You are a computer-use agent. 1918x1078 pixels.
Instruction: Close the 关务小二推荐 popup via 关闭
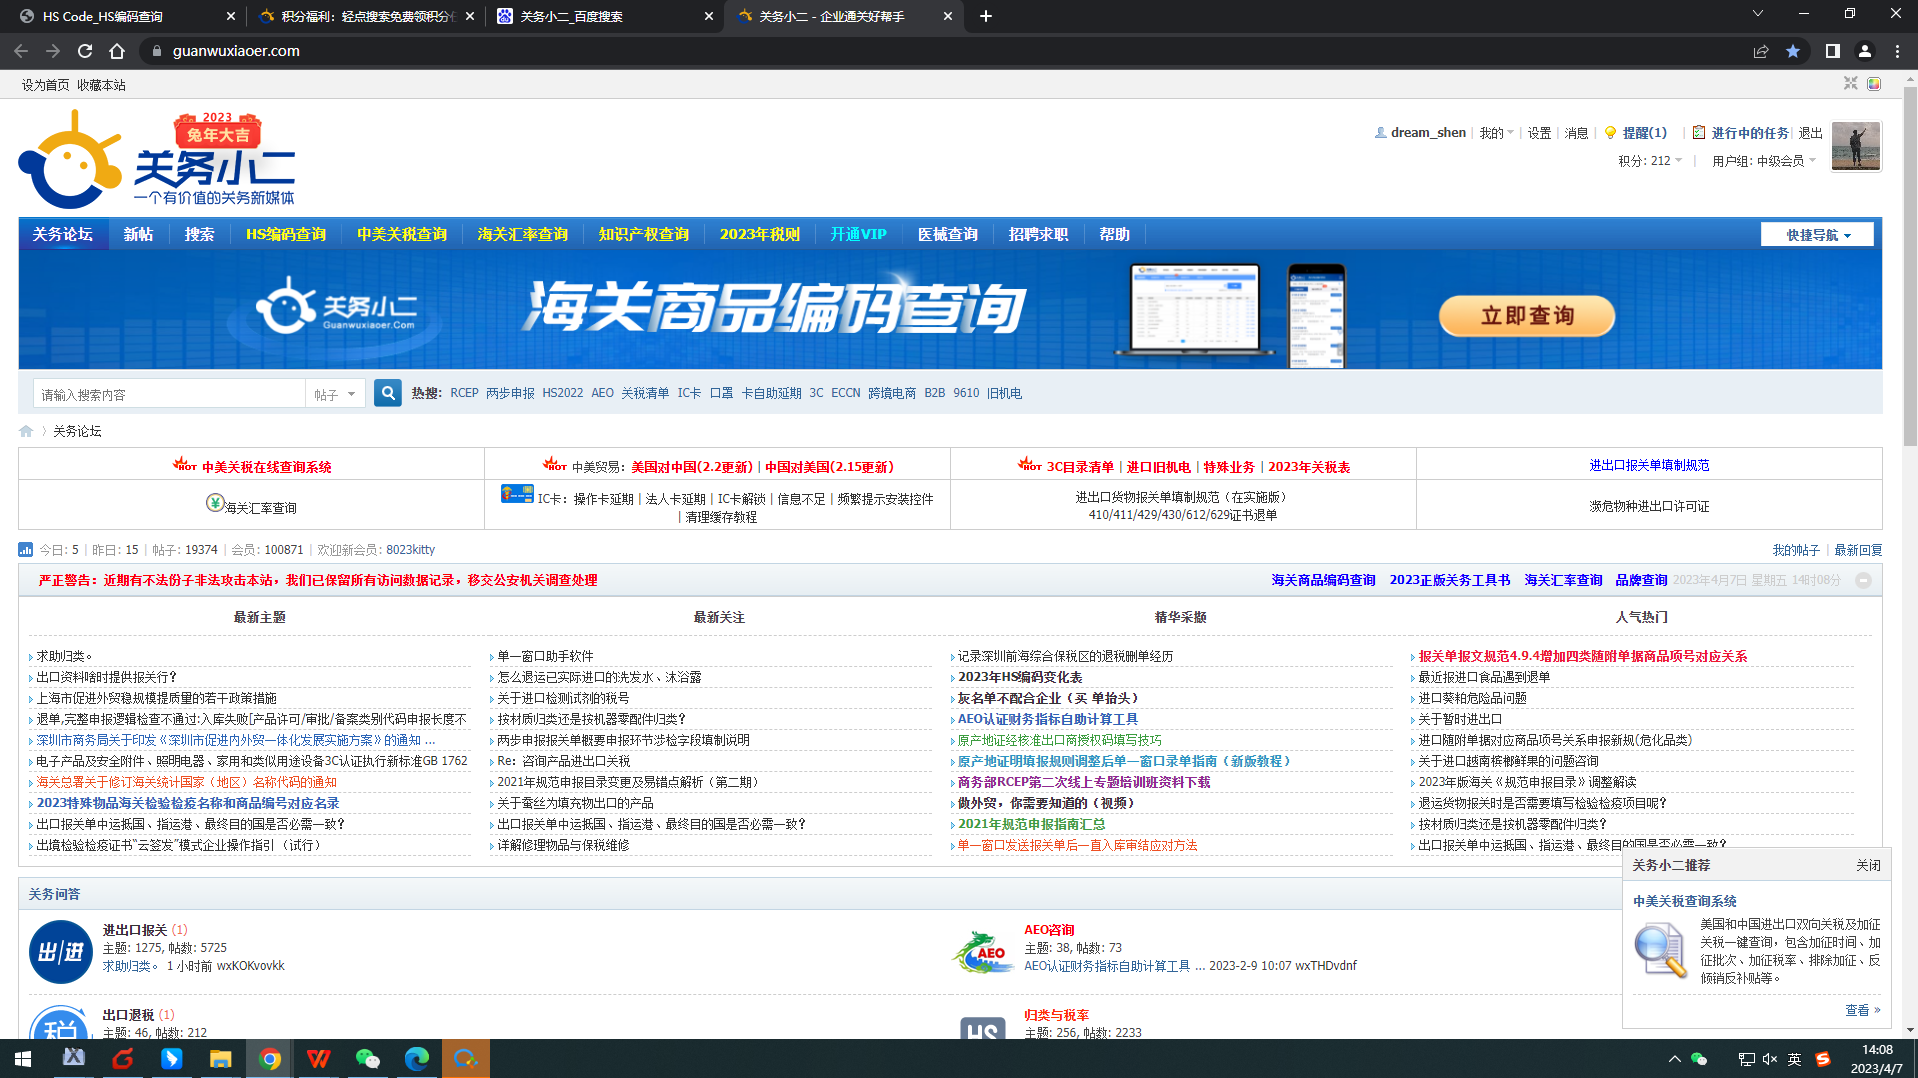pyautogui.click(x=1868, y=865)
